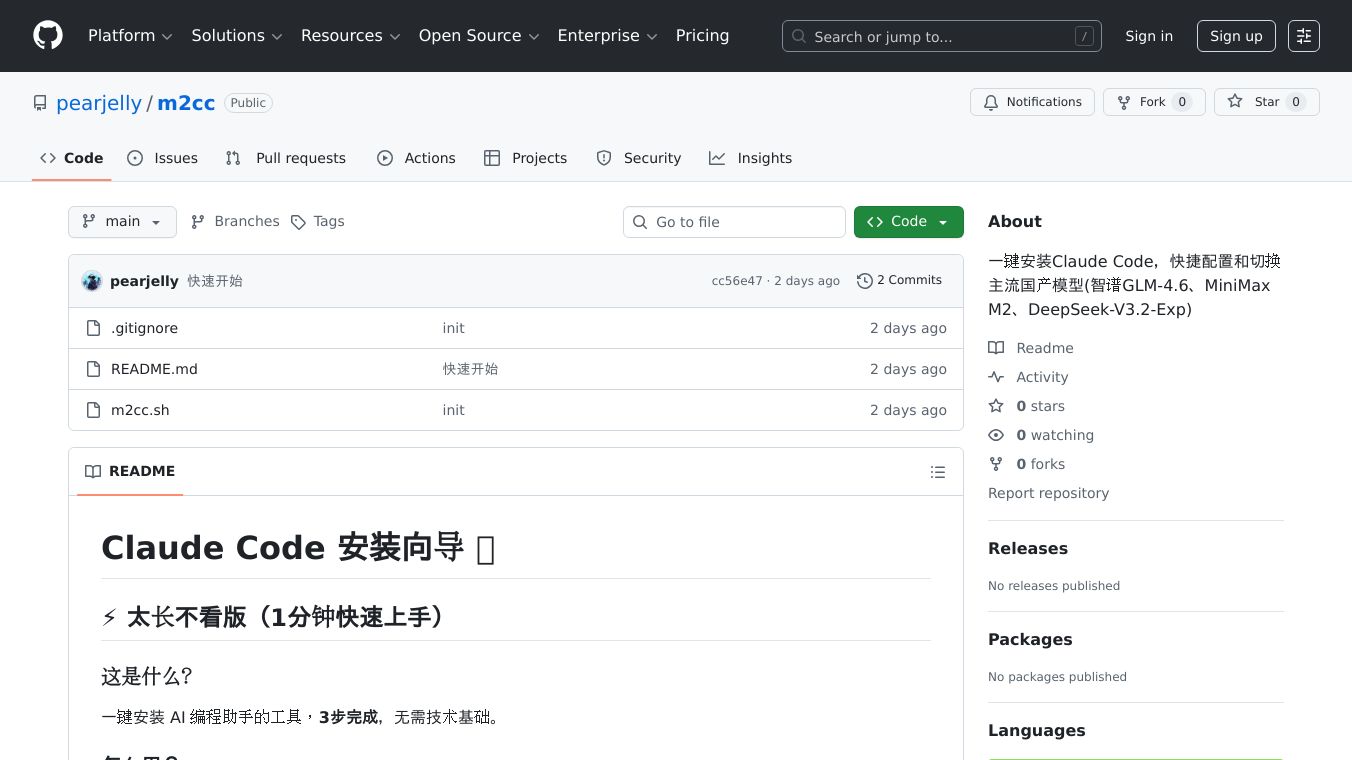Open the Tags list
The height and width of the screenshot is (760, 1352).
click(x=318, y=222)
